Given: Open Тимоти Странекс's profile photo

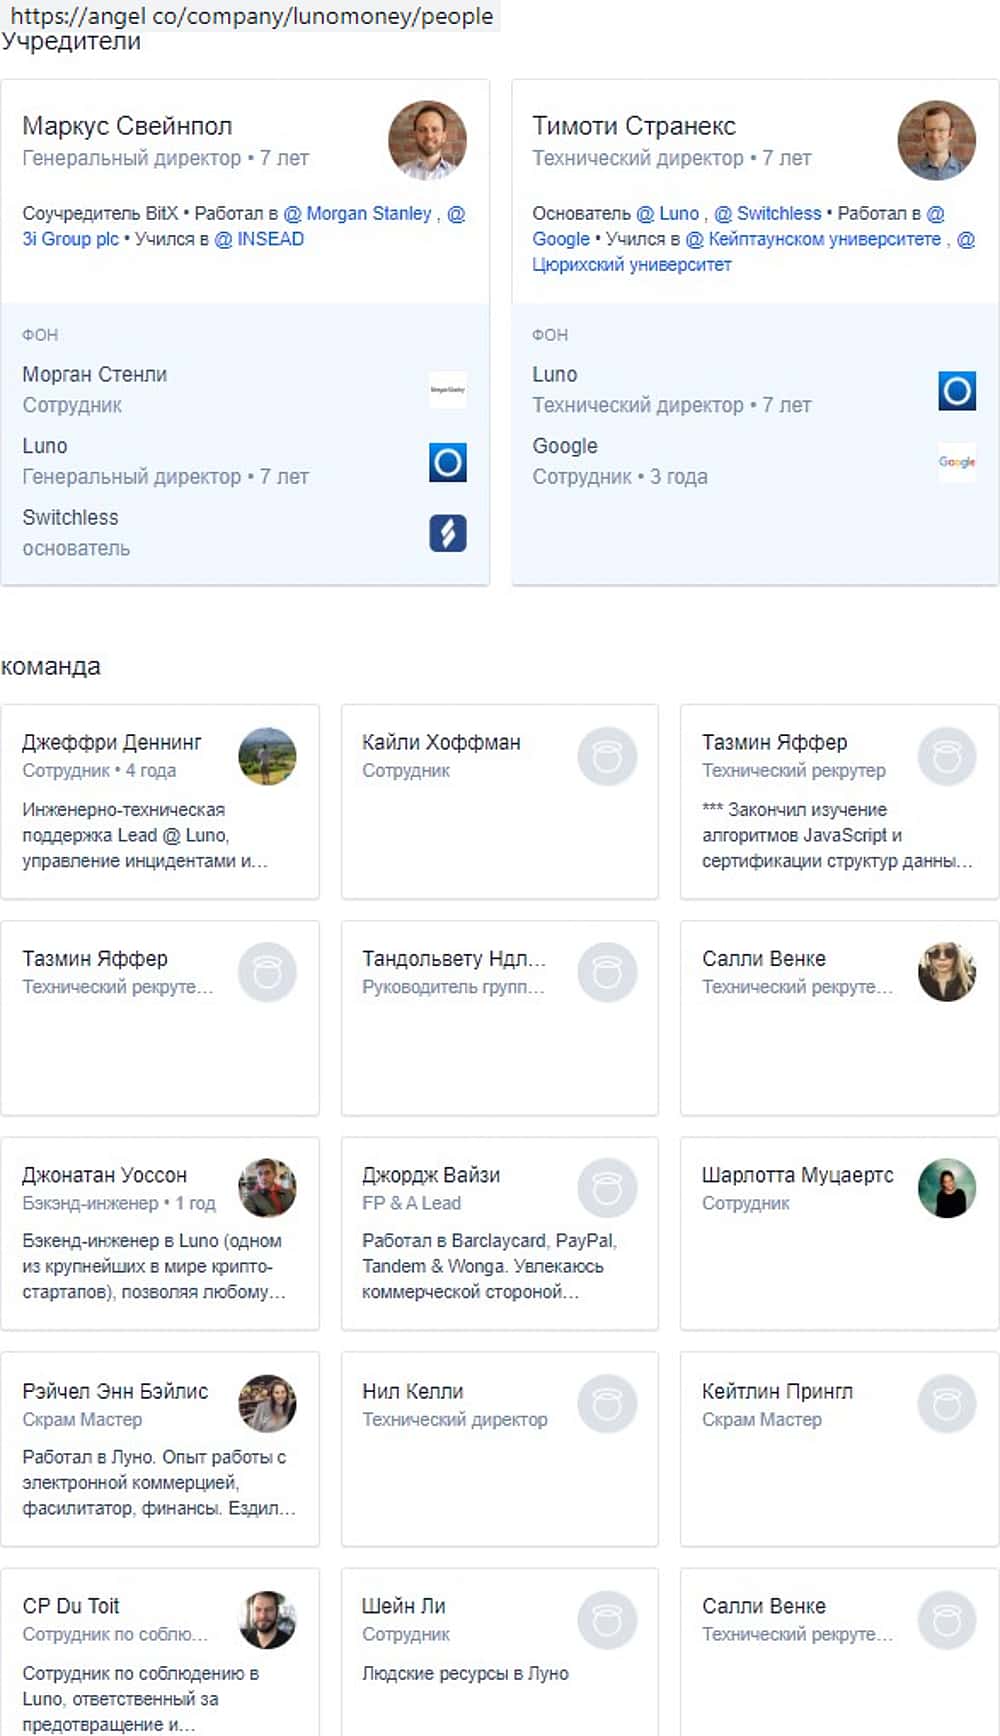Looking at the screenshot, I should [936, 140].
